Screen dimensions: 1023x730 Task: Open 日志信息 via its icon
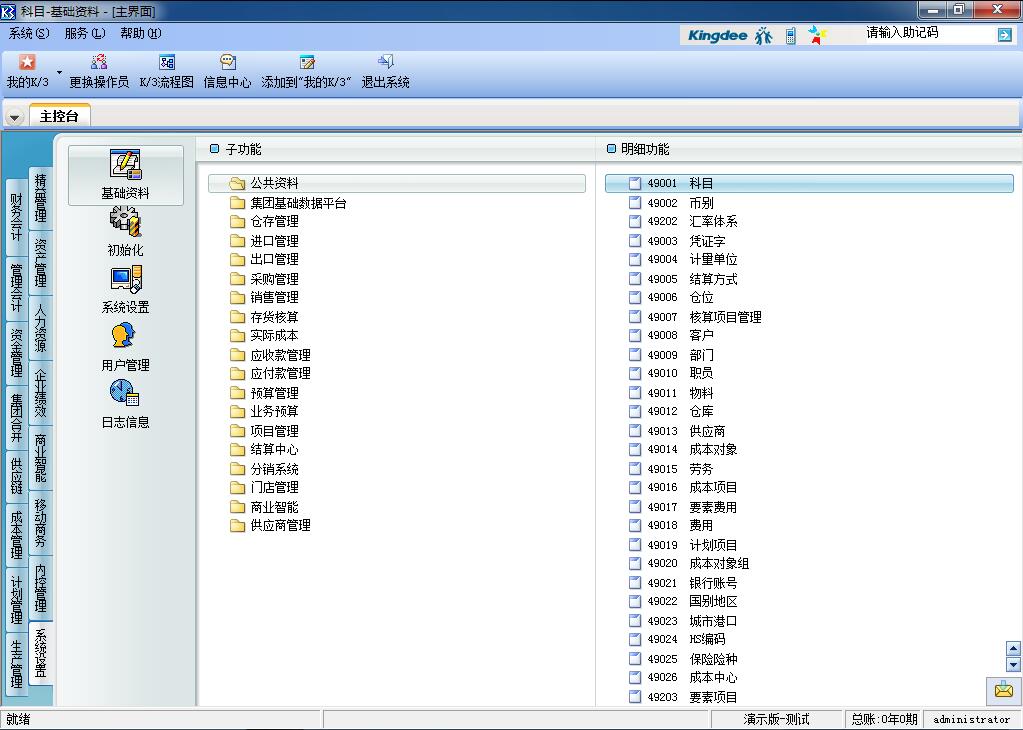[124, 402]
